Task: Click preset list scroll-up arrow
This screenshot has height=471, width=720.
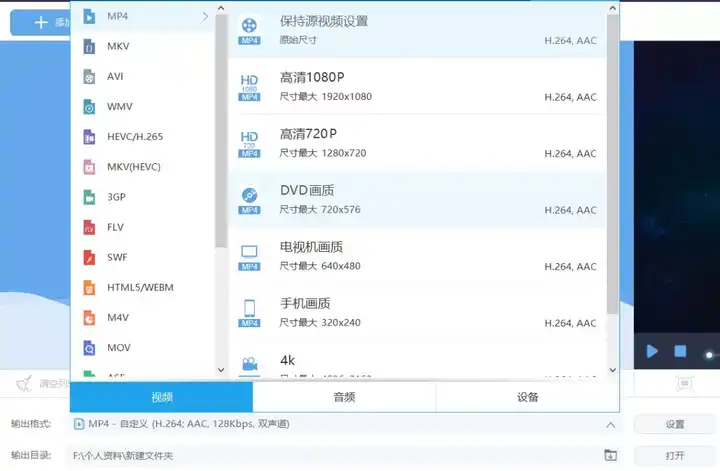Action: pyautogui.click(x=613, y=8)
